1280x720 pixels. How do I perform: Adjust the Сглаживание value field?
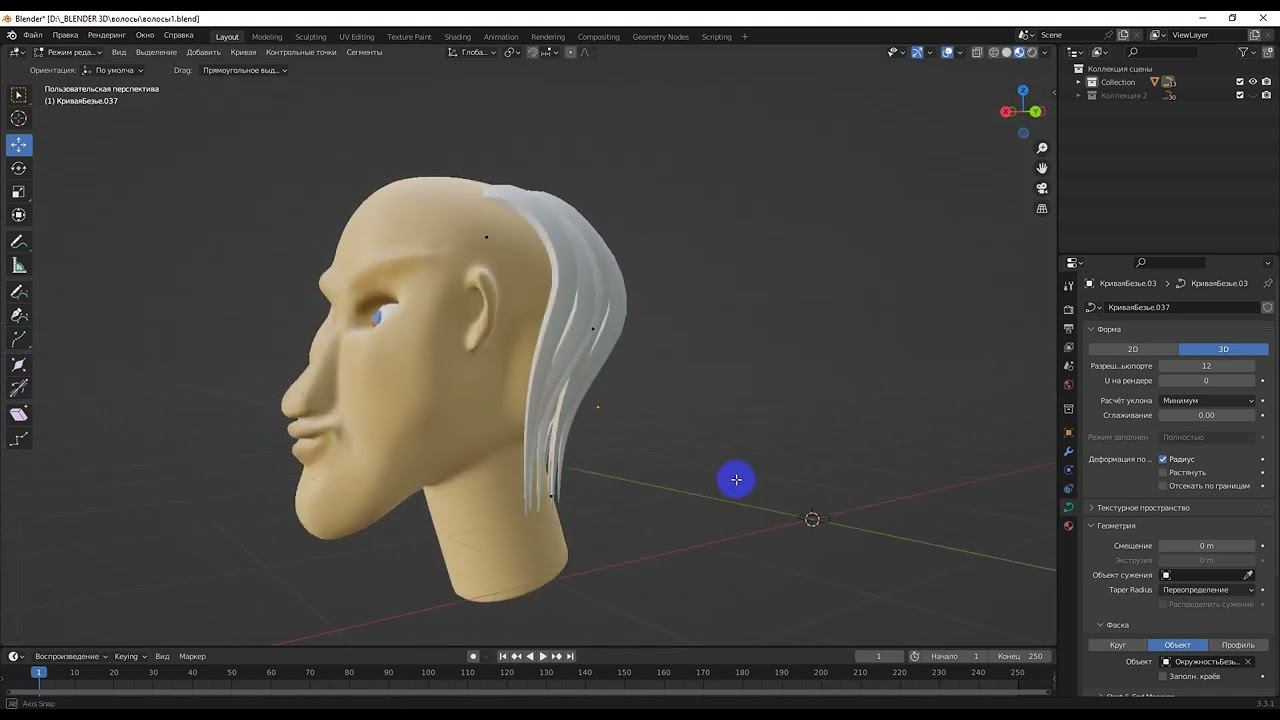(x=1206, y=415)
